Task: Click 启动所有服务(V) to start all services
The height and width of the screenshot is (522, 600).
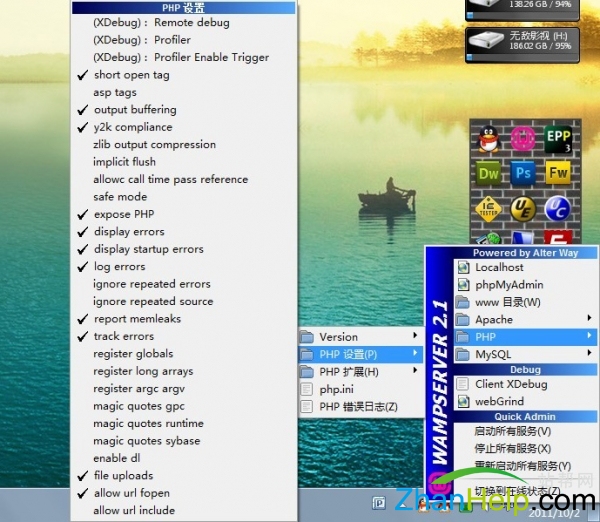Action: (512, 431)
